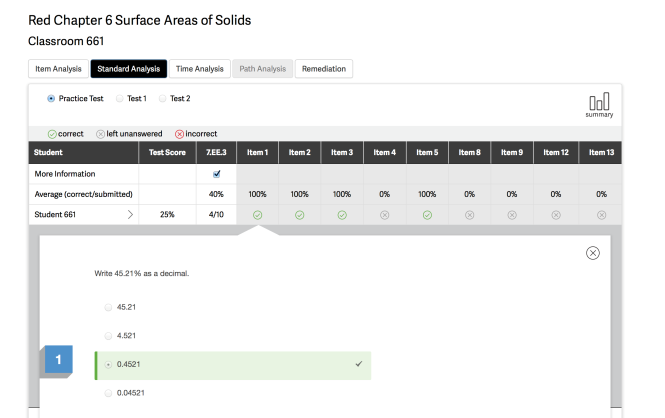
Task: Click Student 661's unanswered mark for Item 12
Action: (x=556, y=215)
